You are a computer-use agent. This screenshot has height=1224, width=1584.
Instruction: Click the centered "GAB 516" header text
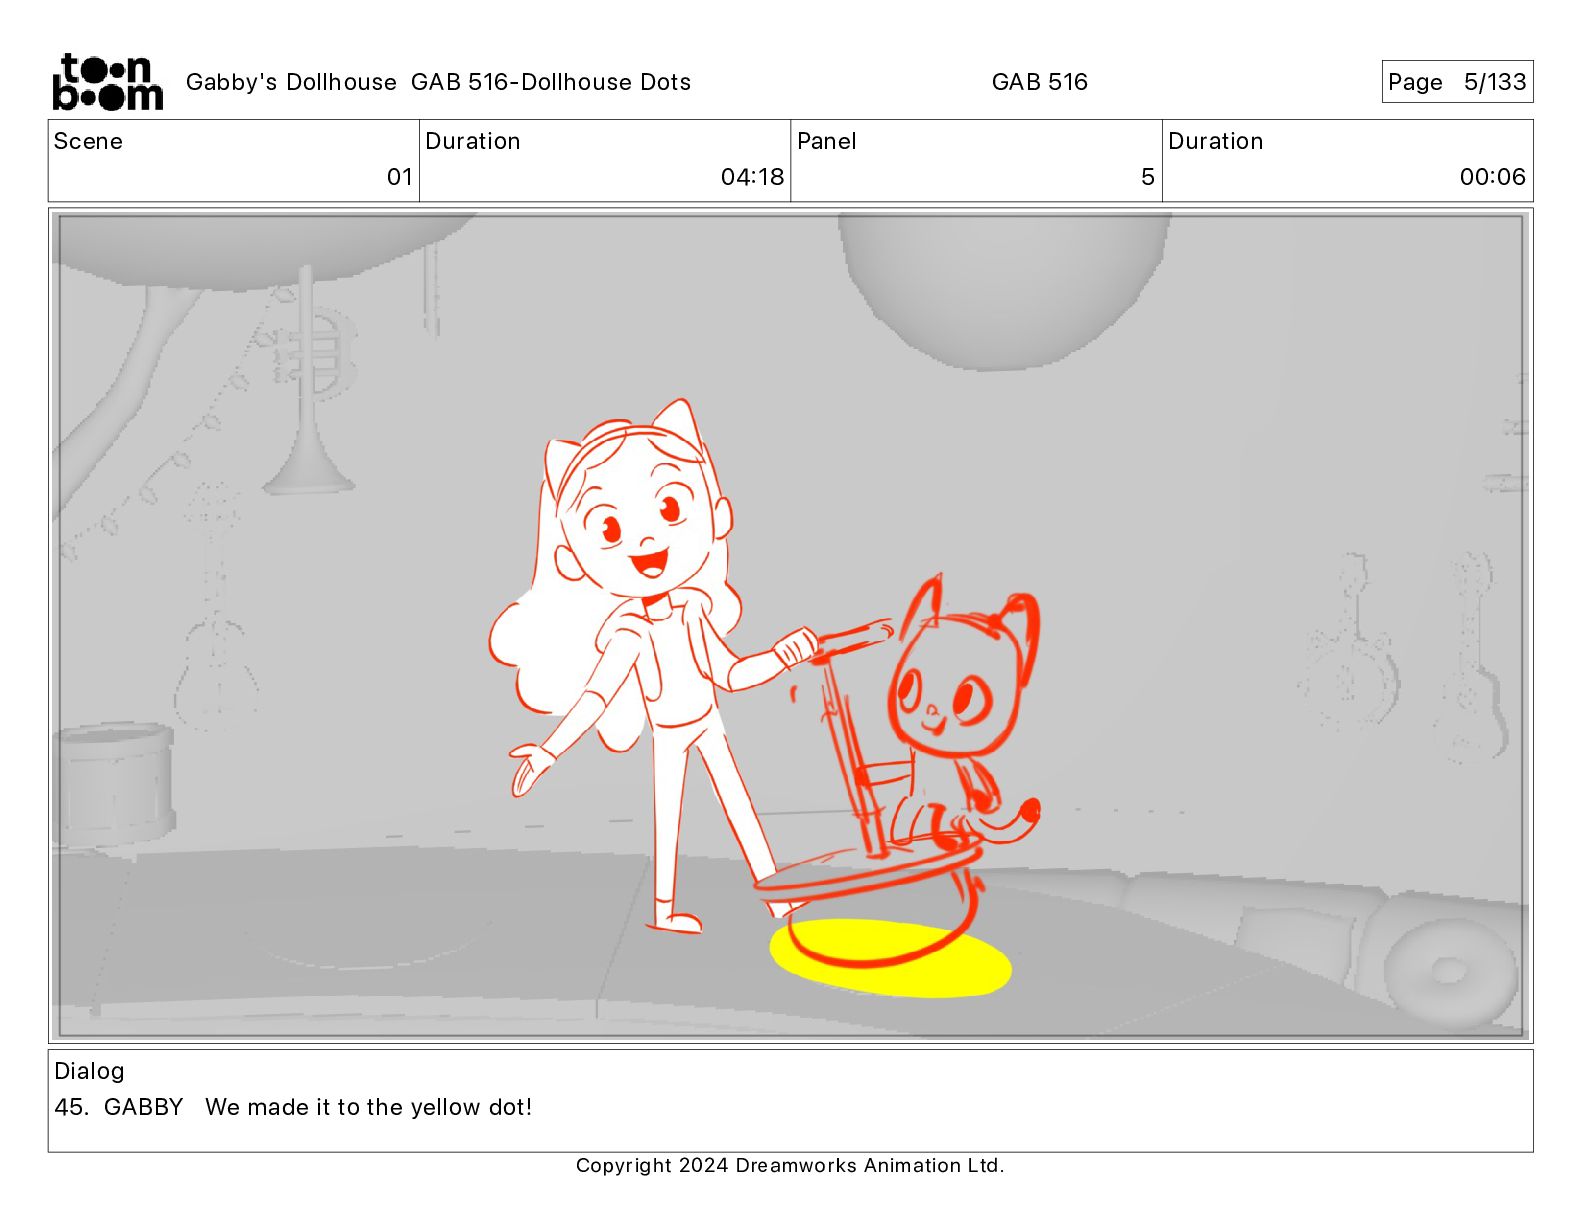(x=1039, y=82)
